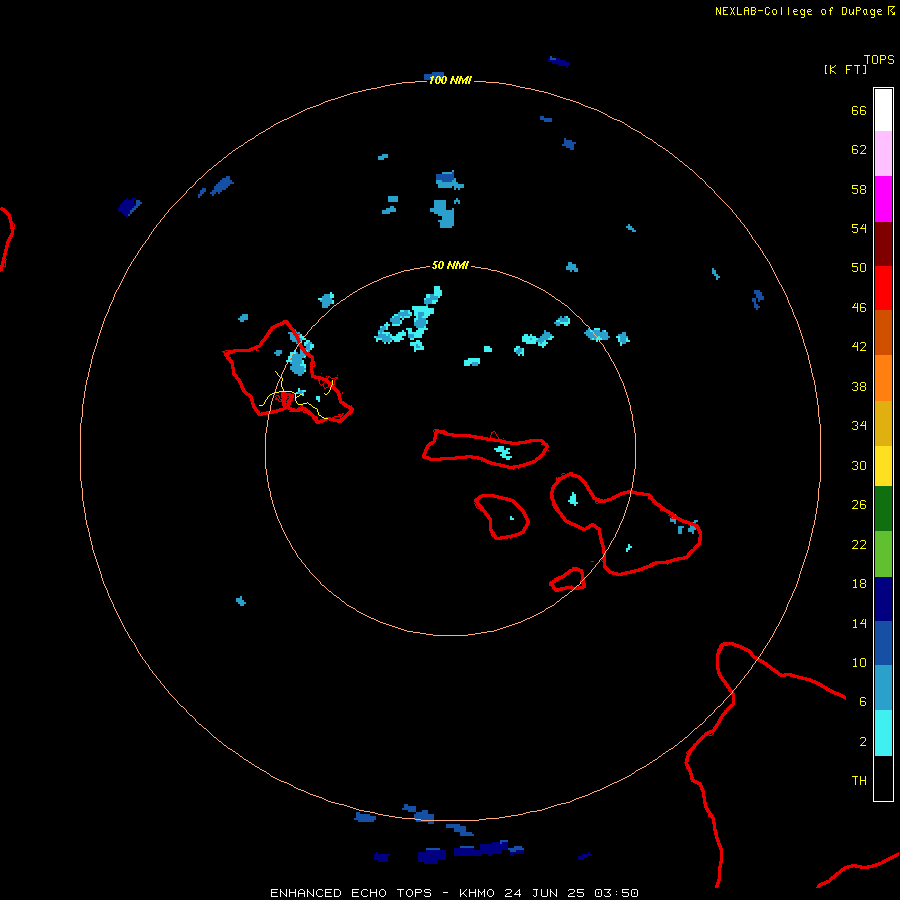This screenshot has height=900, width=900.
Task: Click the 66 legend value
Action: [x=859, y=110]
